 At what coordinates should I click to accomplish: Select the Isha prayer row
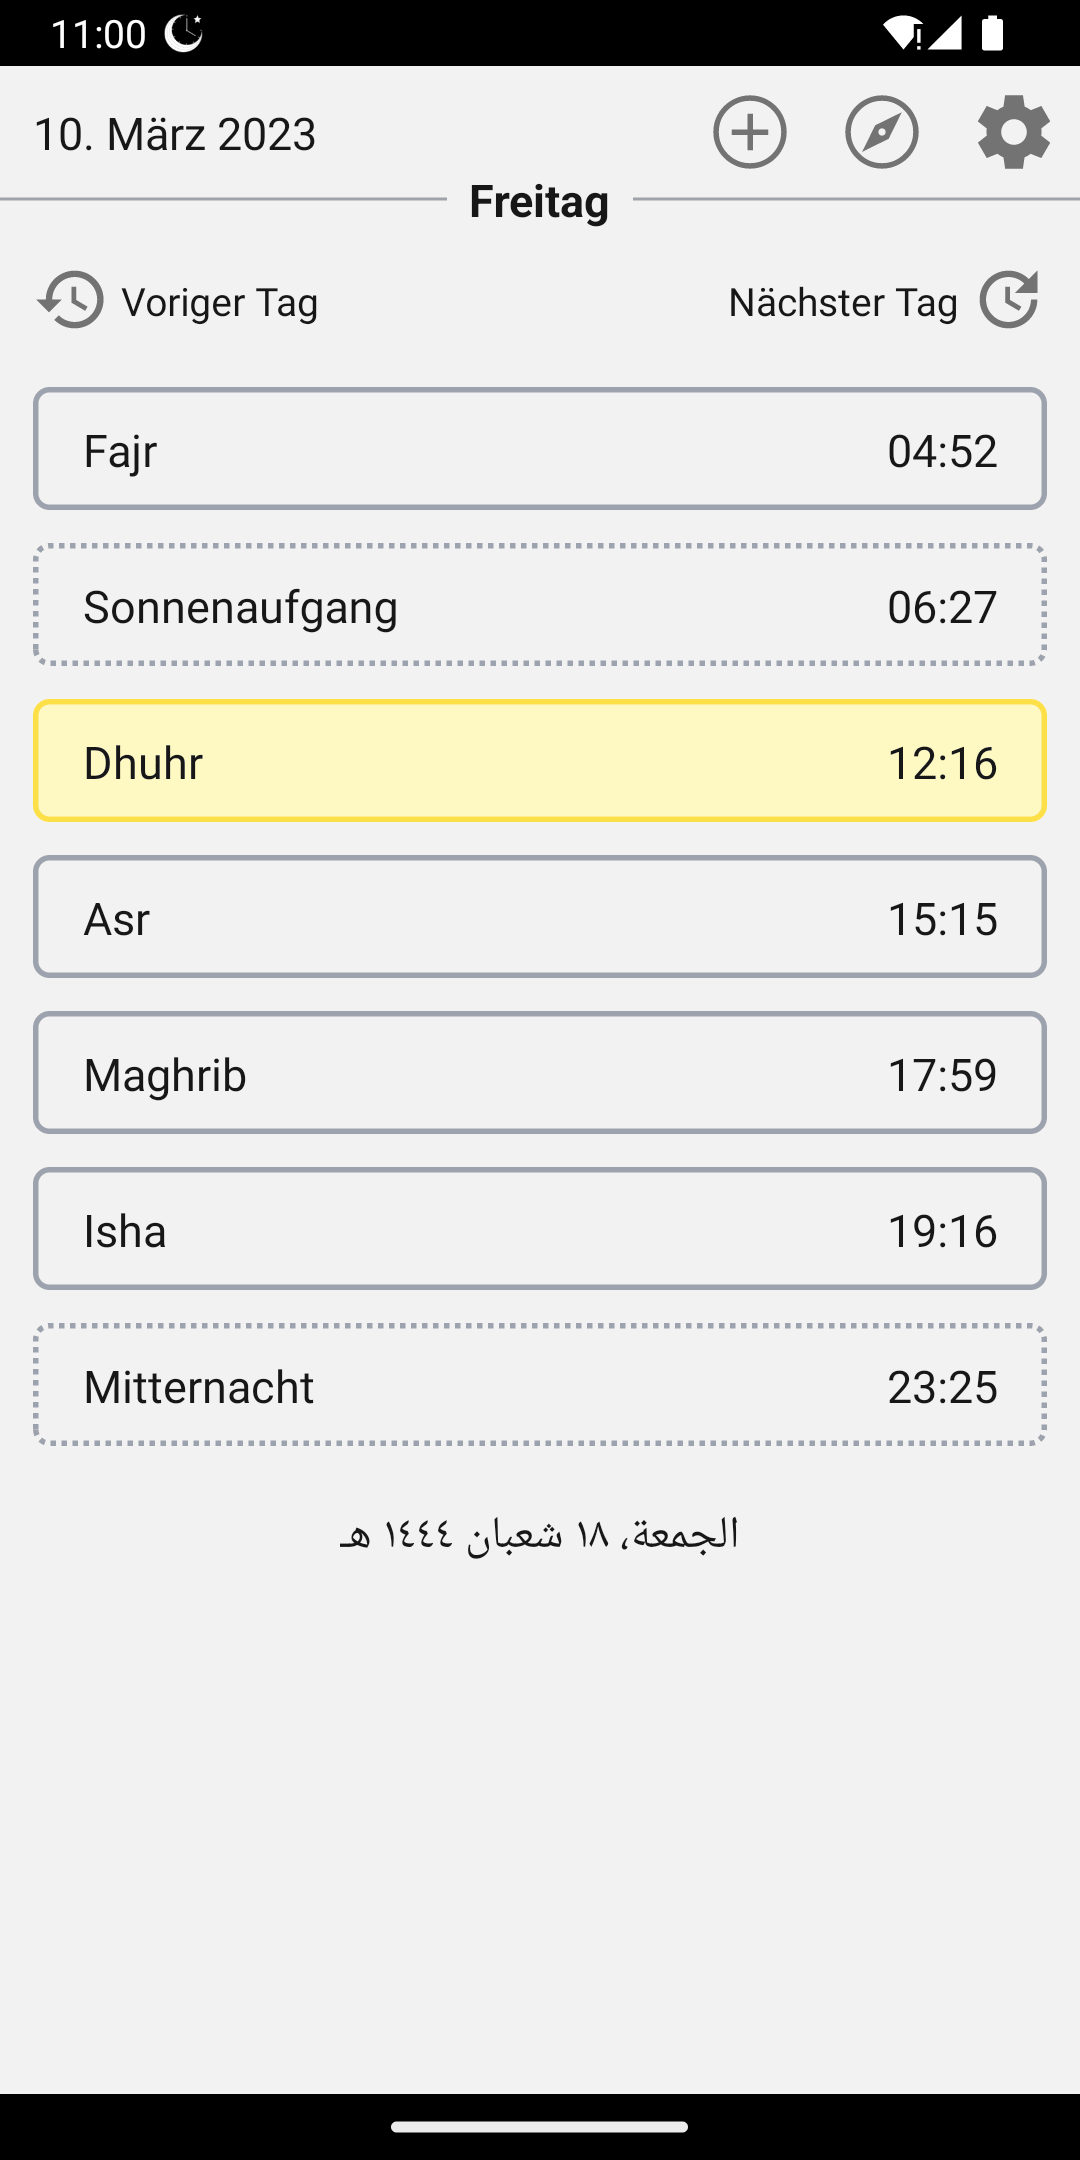[x=540, y=1229]
